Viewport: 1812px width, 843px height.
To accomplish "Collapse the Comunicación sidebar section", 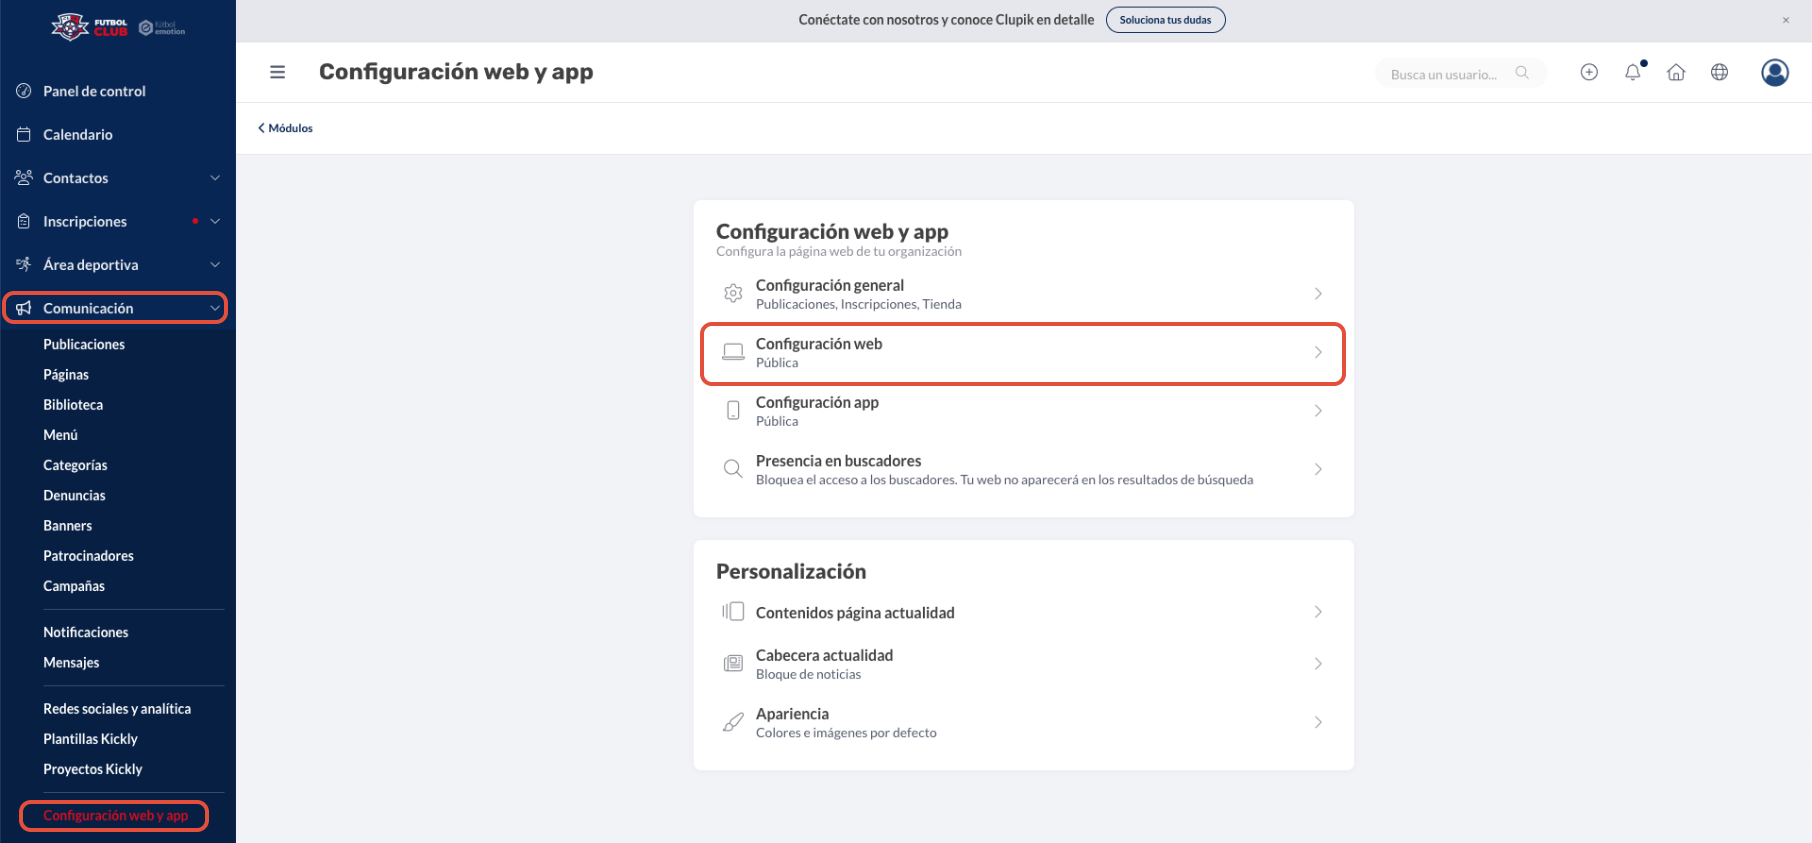I will [x=116, y=308].
